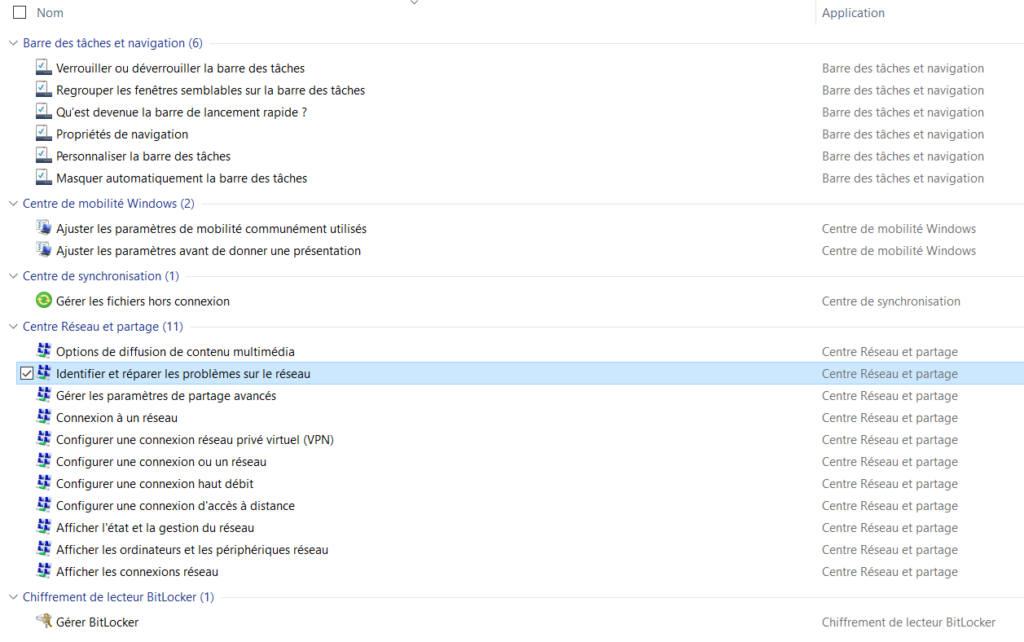Viewport: 1024px width, 642px height.
Task: Open Qu'est devenue la barre de lancement rapide ?
Action: click(x=182, y=112)
